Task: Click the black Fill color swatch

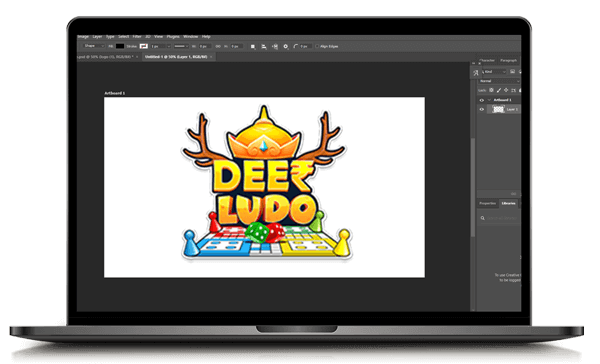Action: pyautogui.click(x=120, y=46)
